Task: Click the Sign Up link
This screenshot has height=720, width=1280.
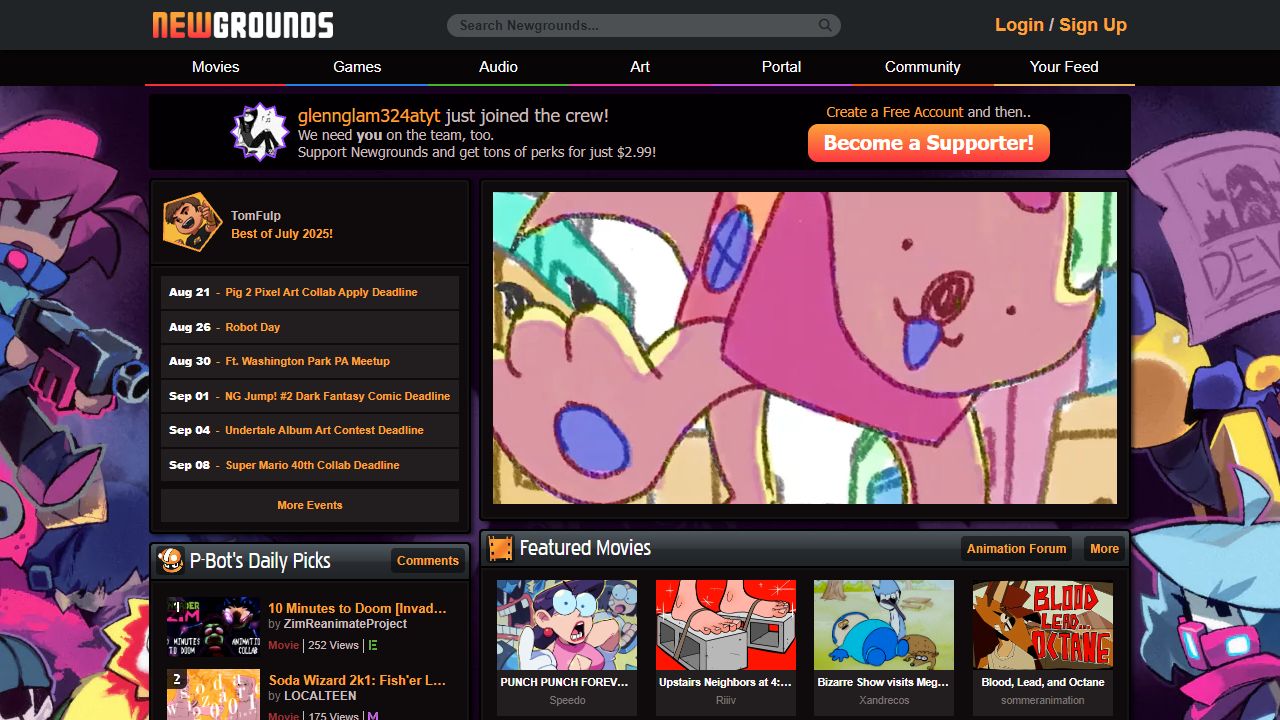Action: tap(1093, 25)
